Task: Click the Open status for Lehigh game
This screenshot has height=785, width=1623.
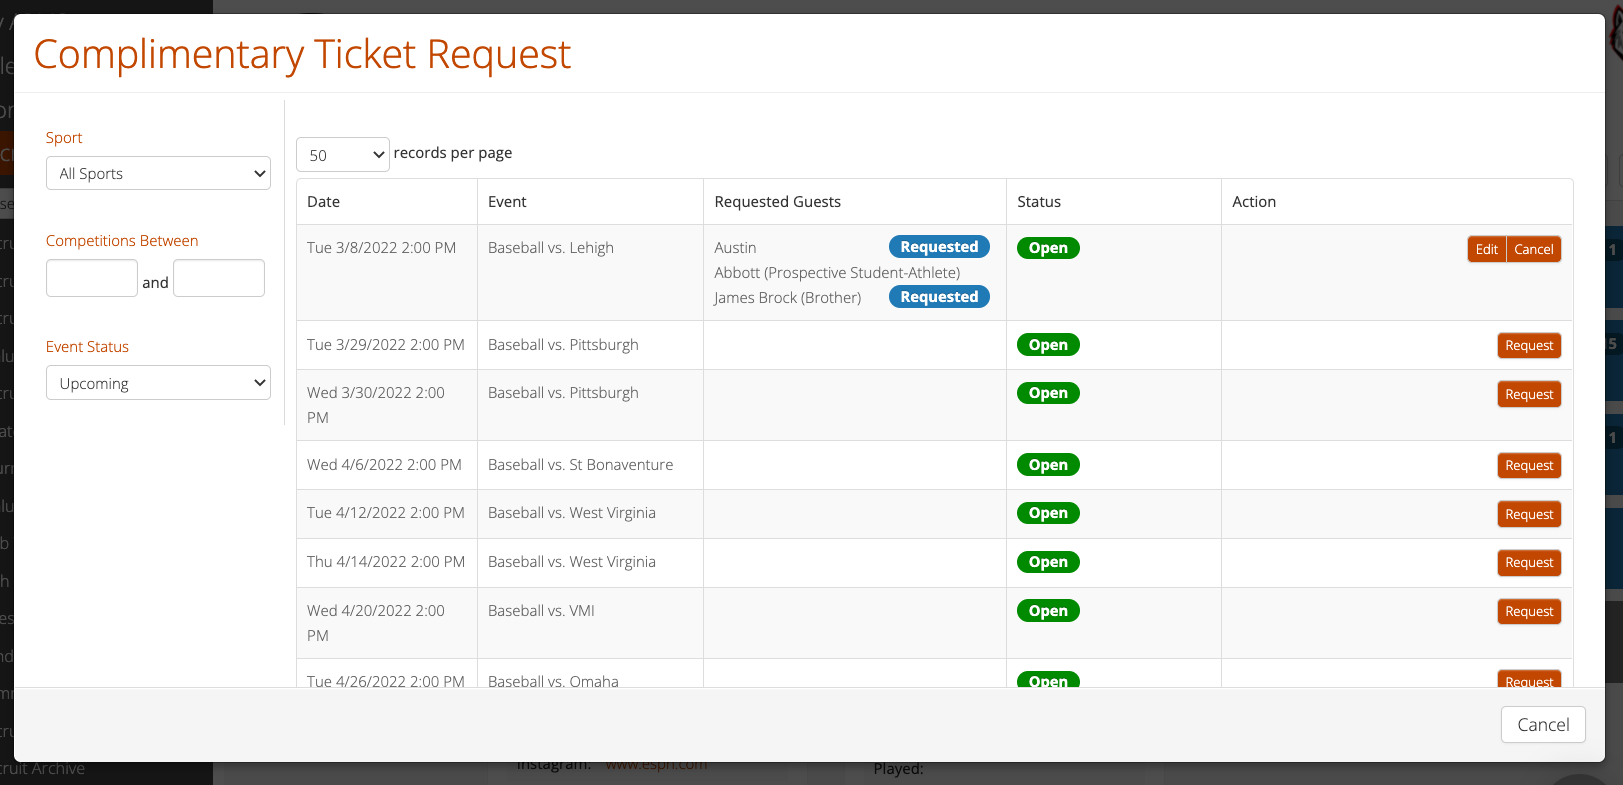Action: (1048, 248)
